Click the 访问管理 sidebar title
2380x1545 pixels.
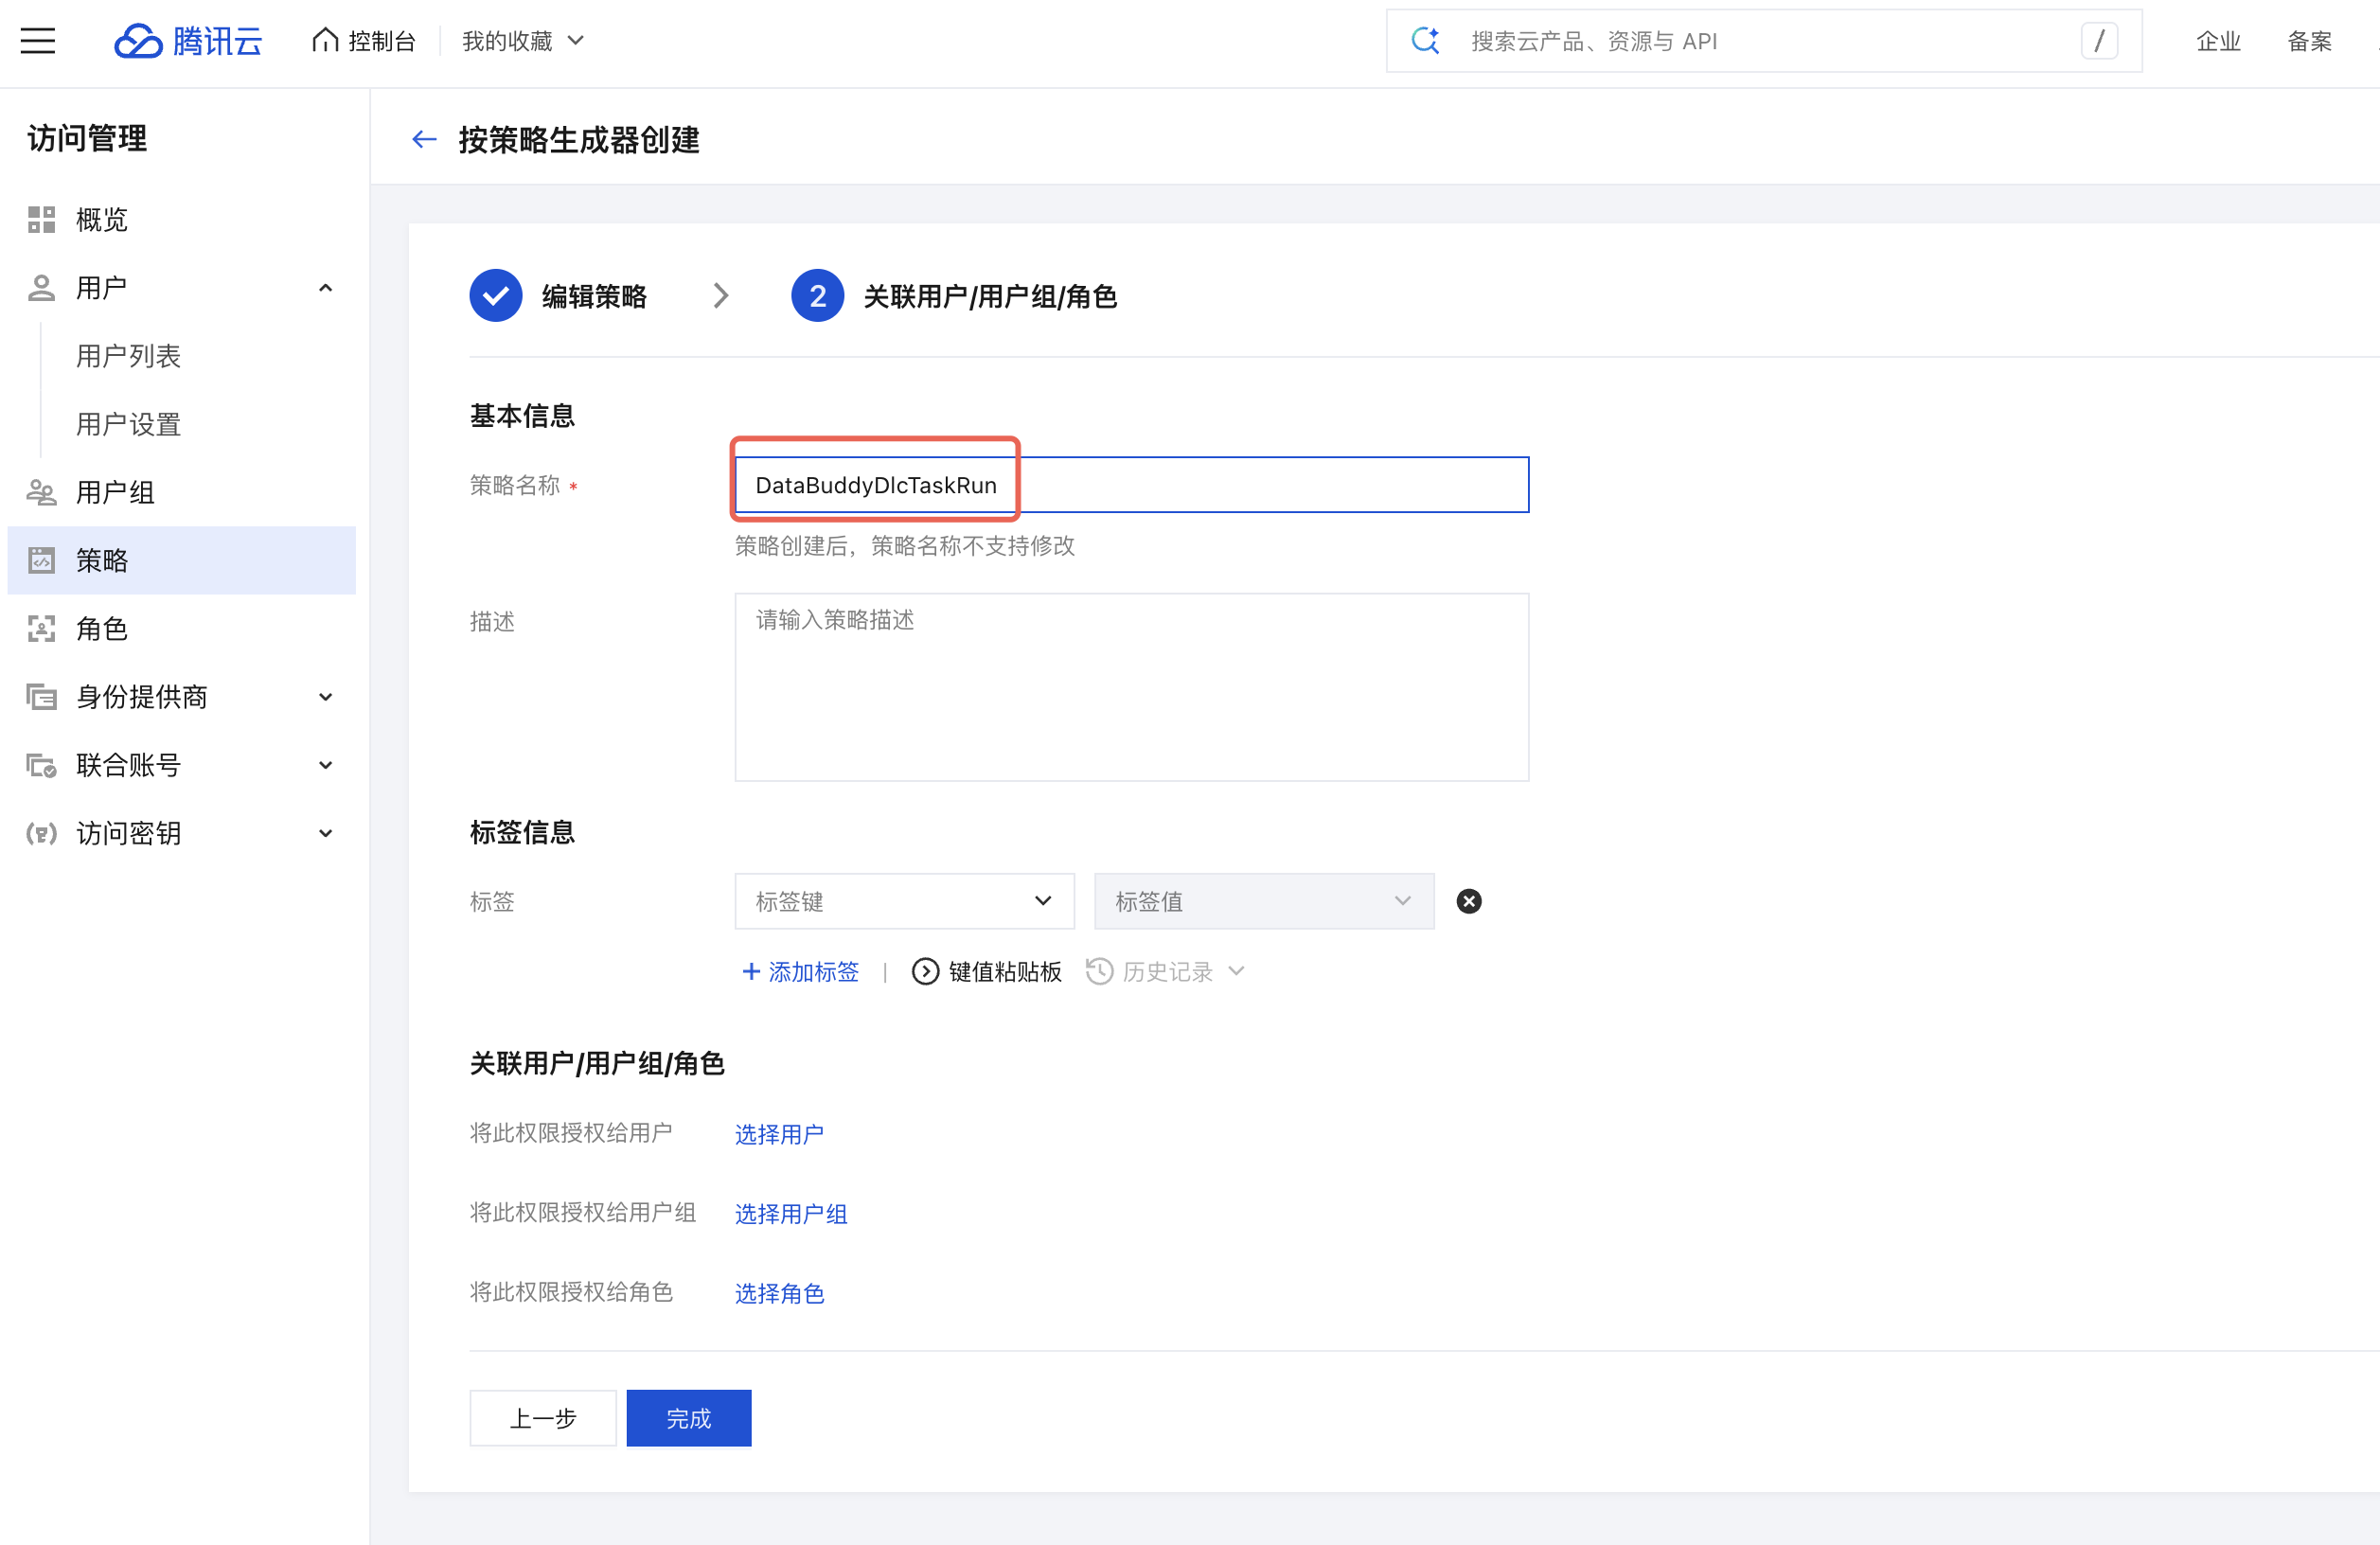[x=87, y=138]
